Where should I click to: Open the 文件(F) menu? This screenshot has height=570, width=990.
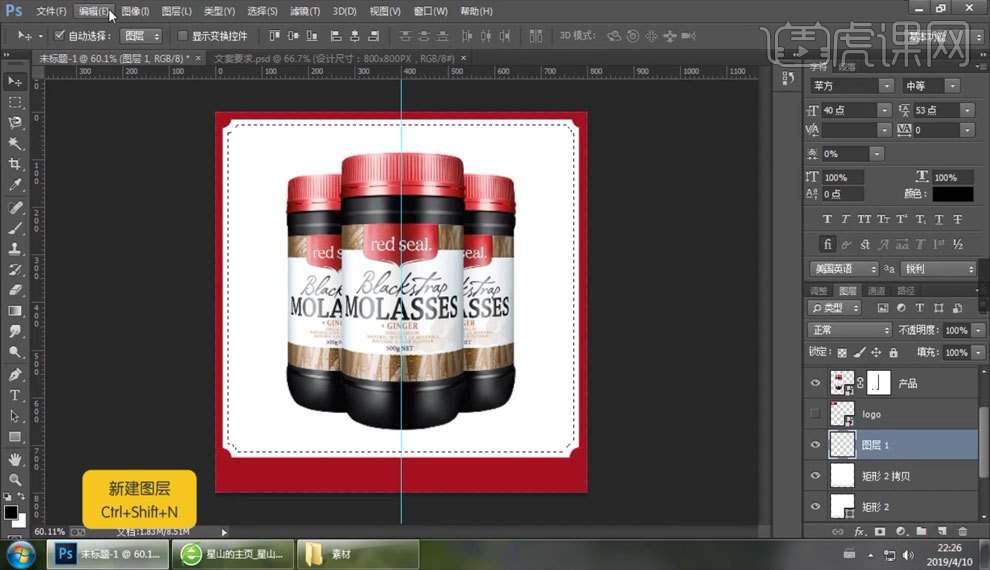click(51, 11)
